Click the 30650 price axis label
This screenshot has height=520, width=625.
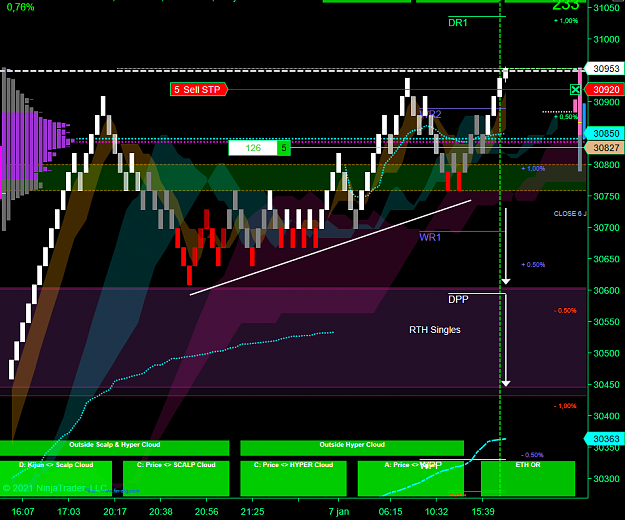pos(606,259)
